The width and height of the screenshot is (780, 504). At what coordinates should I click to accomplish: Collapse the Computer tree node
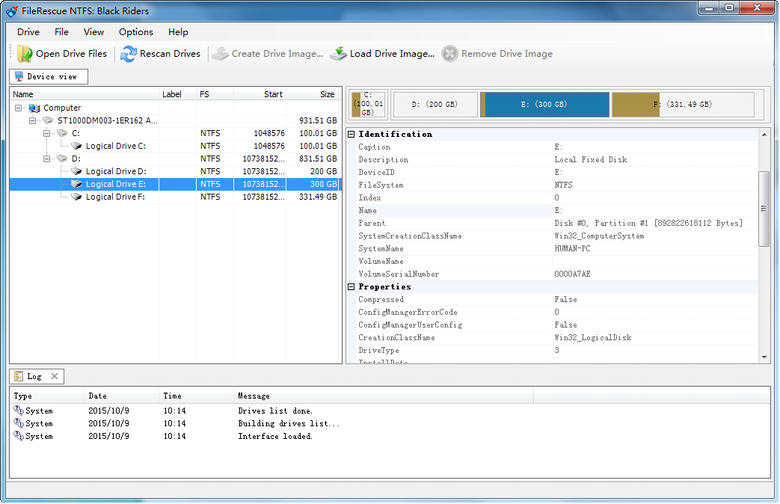[19, 108]
